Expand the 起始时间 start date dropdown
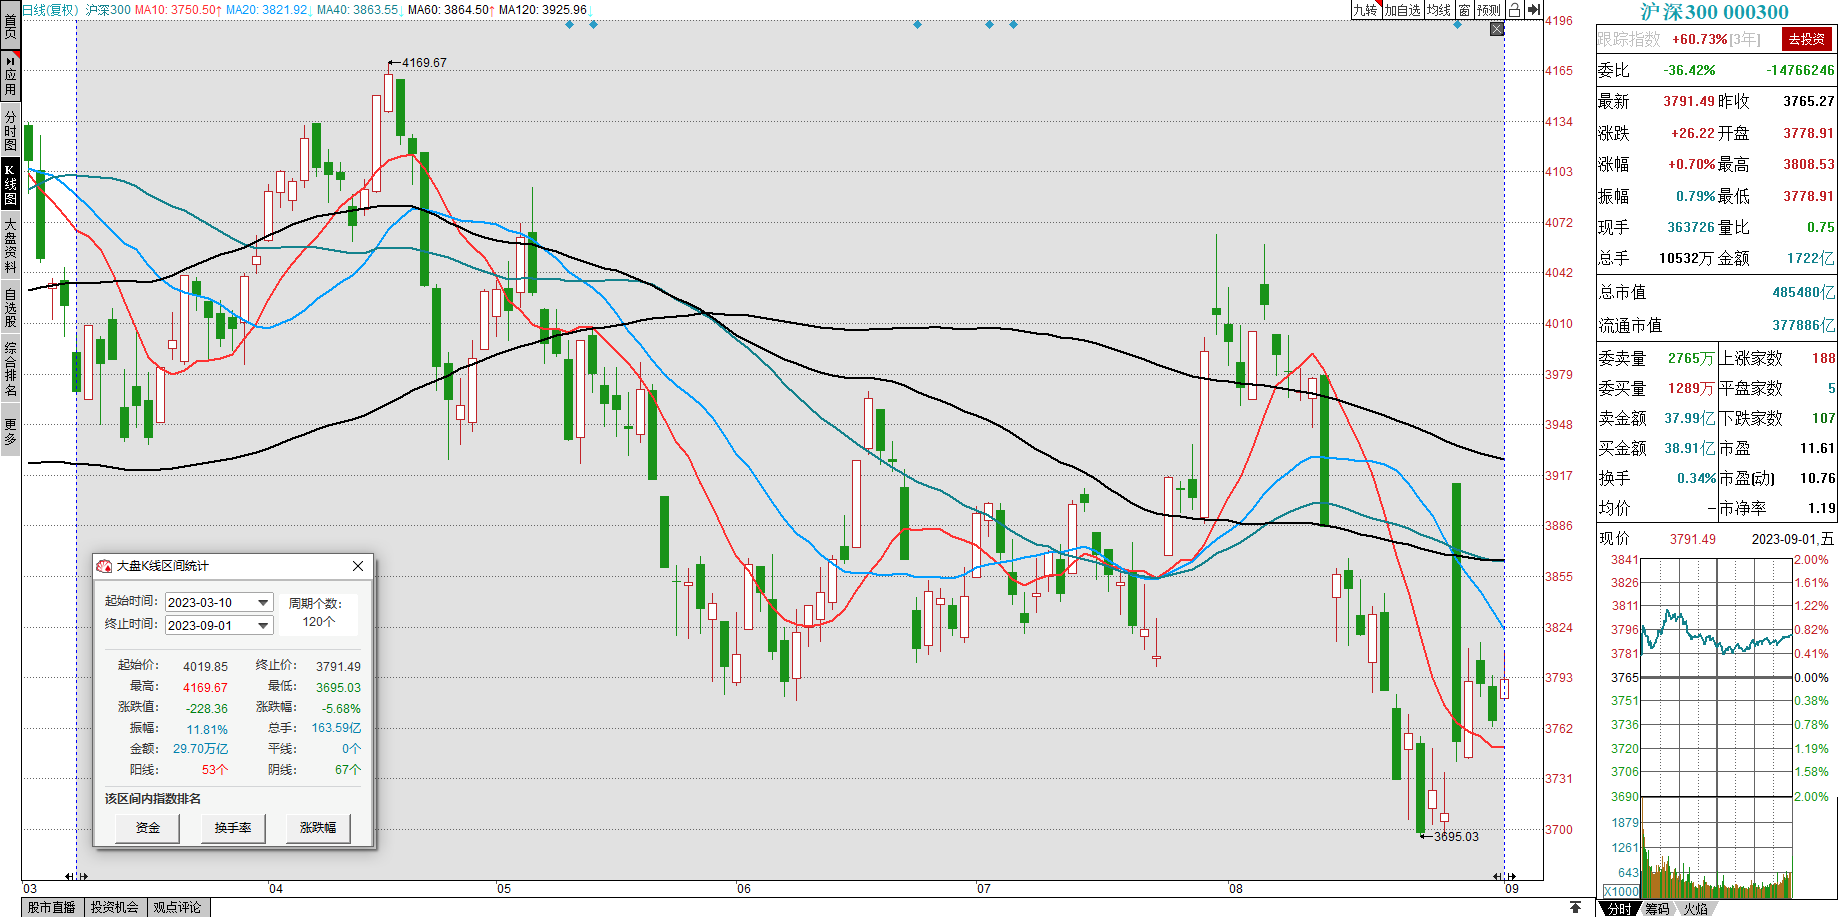This screenshot has width=1838, height=917. (264, 603)
